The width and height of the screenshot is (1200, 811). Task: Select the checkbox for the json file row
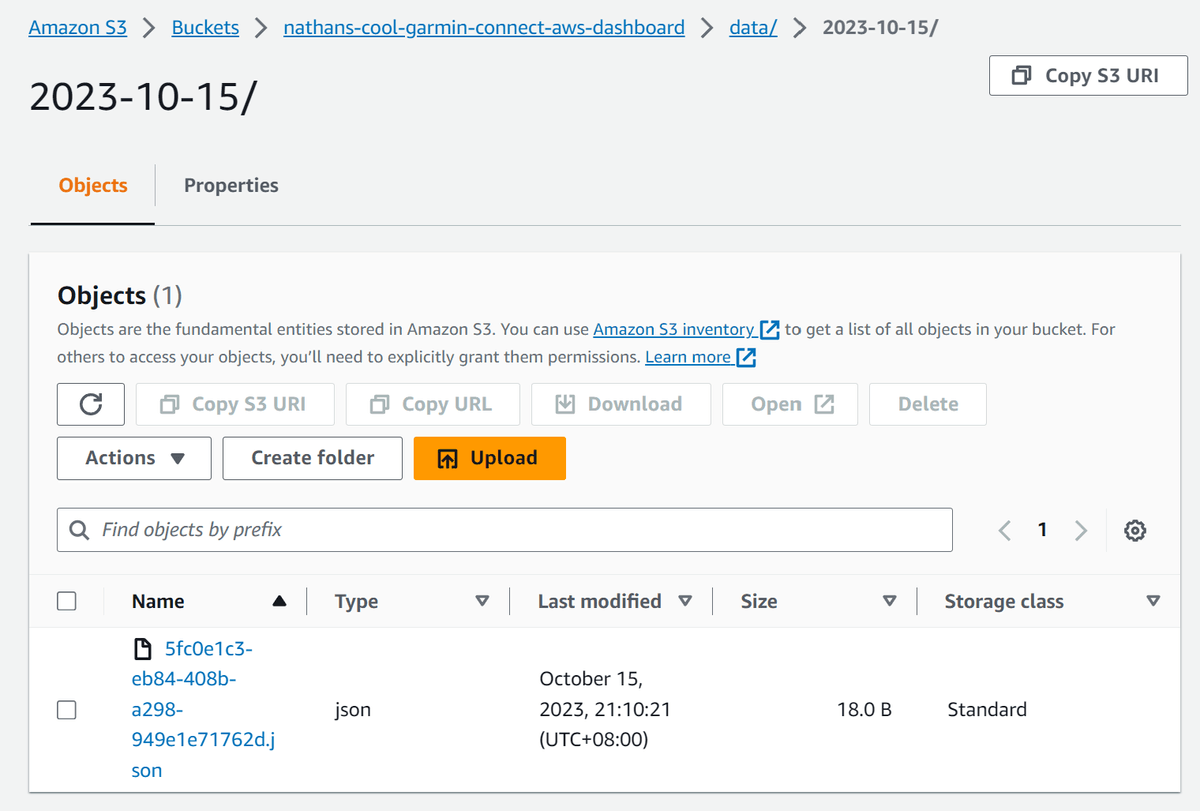click(67, 710)
